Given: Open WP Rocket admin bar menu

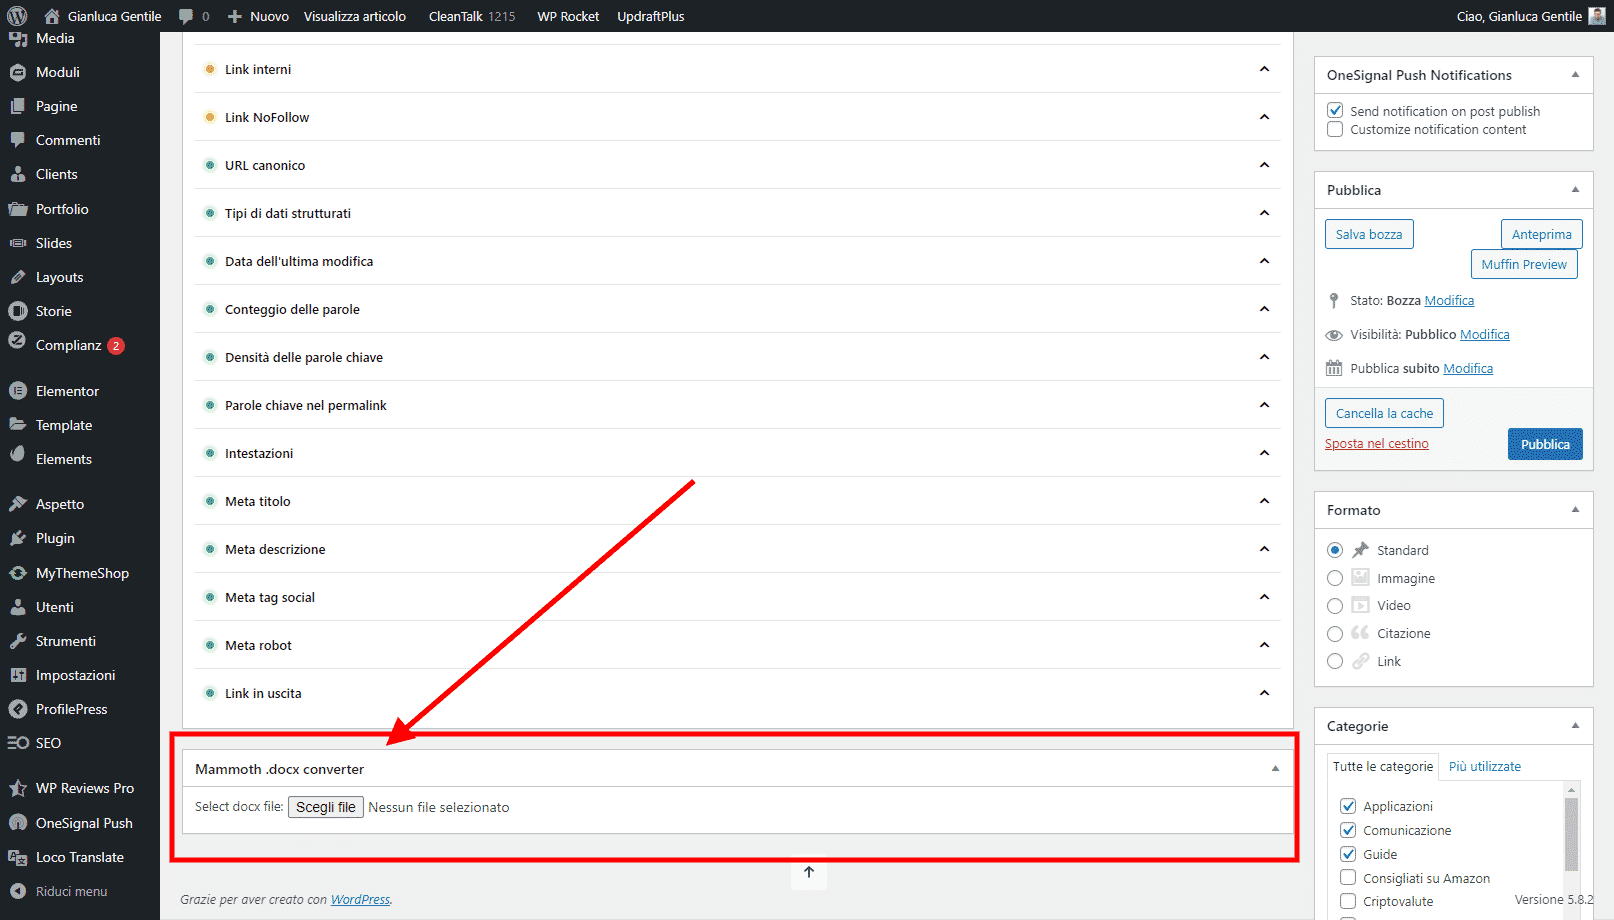Looking at the screenshot, I should pos(568,16).
